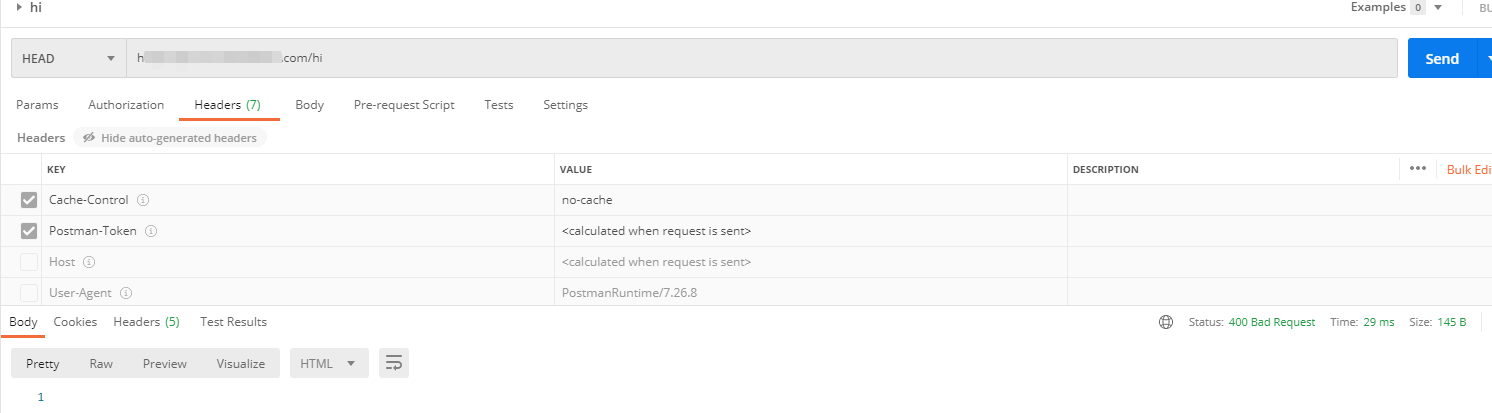This screenshot has height=413, width=1492.
Task: Open the HEAD method dropdown
Action: click(x=69, y=58)
